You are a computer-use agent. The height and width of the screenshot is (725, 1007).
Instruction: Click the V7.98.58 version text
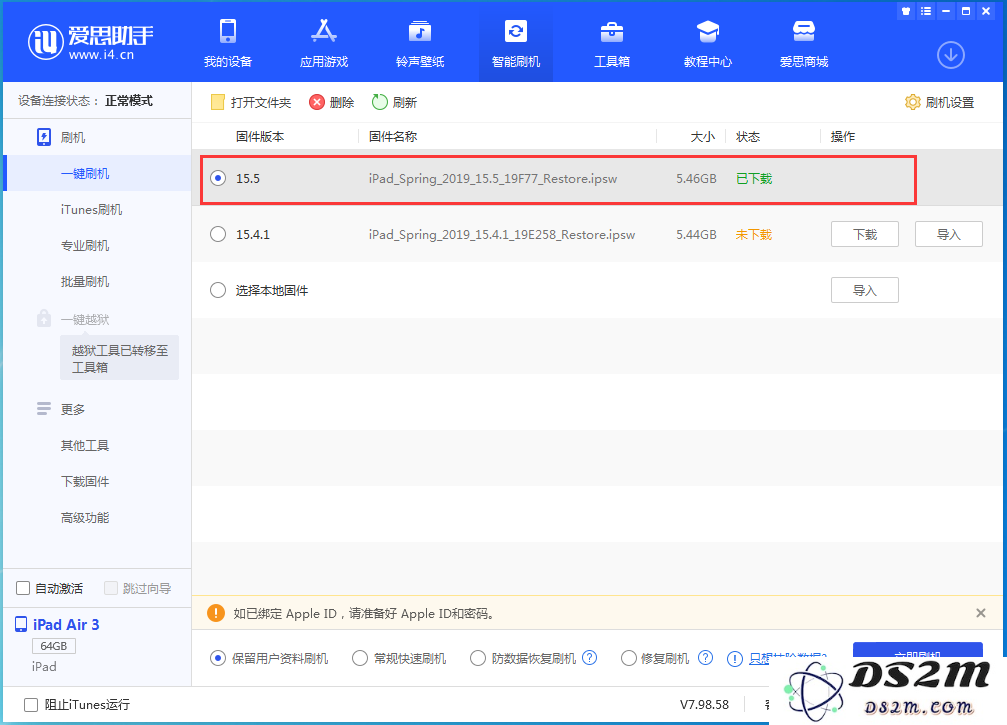[x=704, y=704]
